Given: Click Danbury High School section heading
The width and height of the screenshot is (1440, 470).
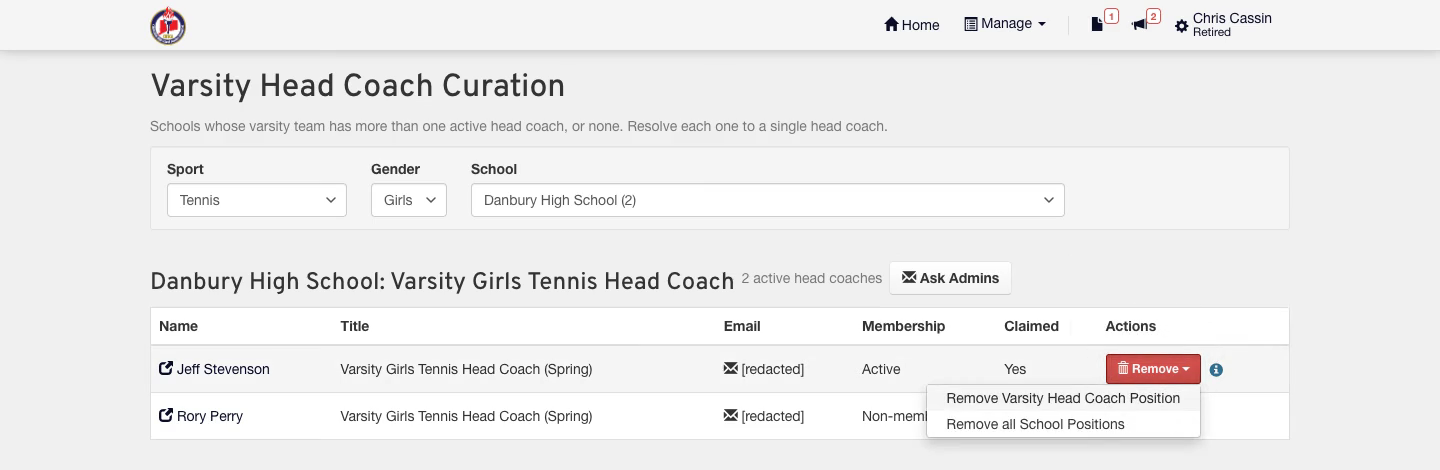Looking at the screenshot, I should click(x=442, y=281).
